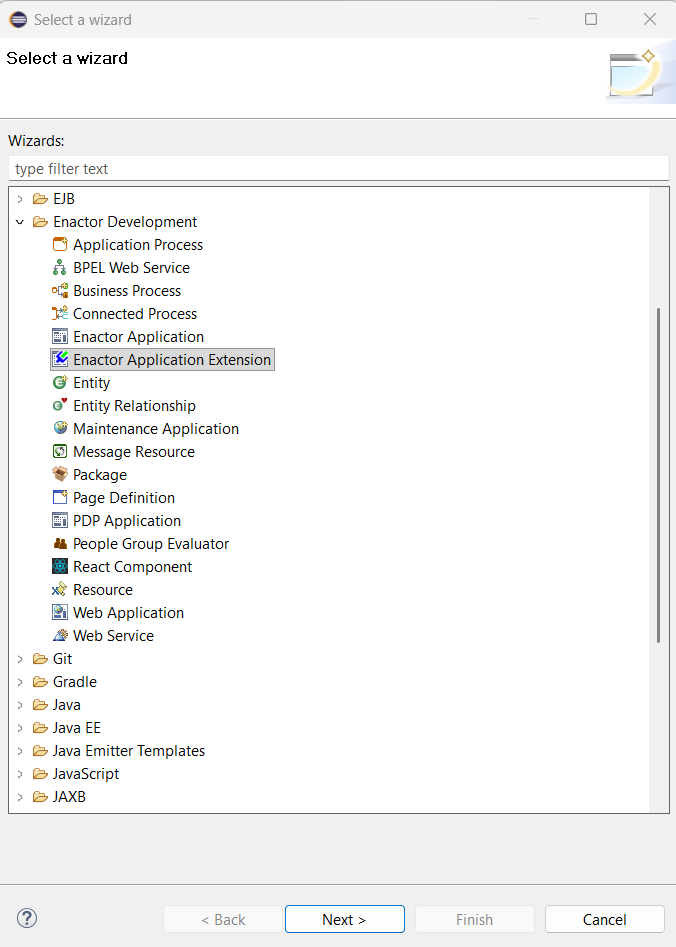676x947 pixels.
Task: Click the Enactor Application Extension icon
Action: pos(60,359)
